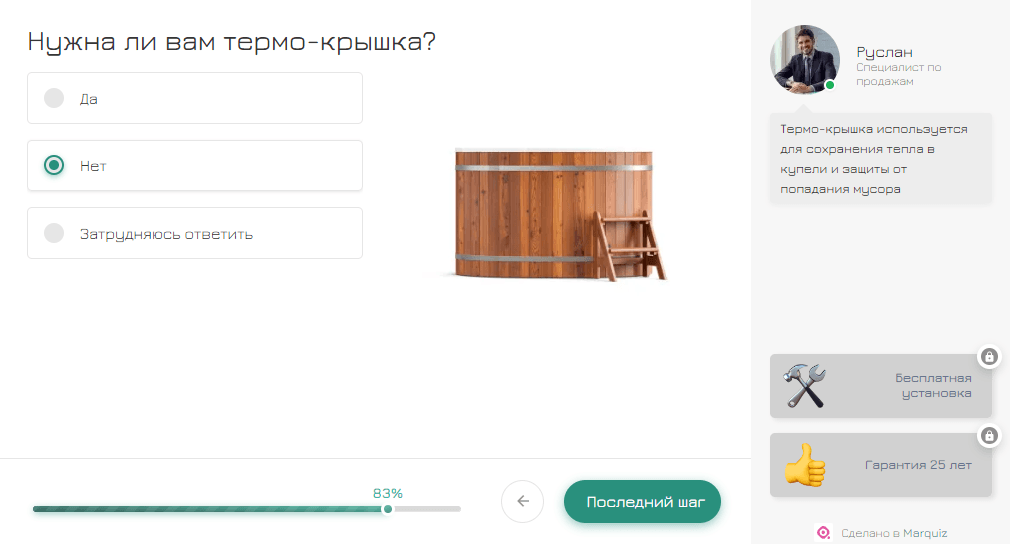The height and width of the screenshot is (544, 1010).
Task: Click the "83%" progress label
Action: click(x=388, y=493)
